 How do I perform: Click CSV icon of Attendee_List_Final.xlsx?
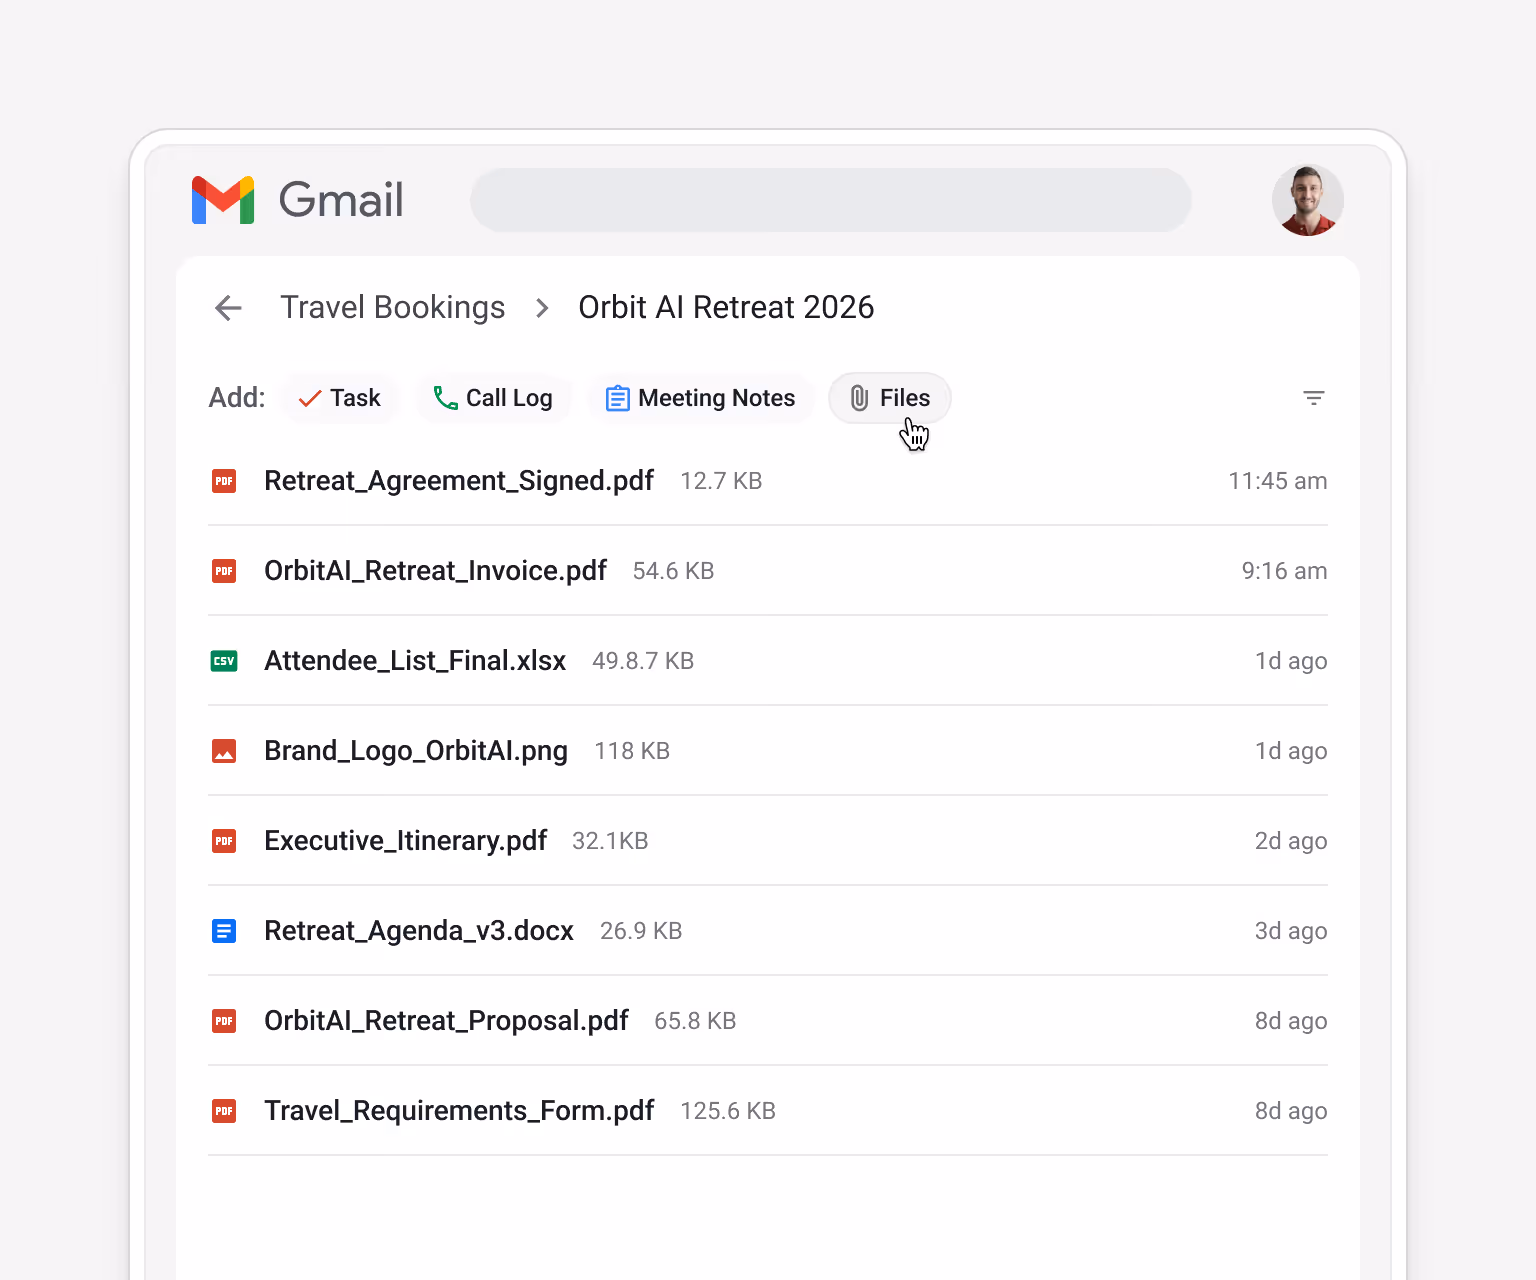point(224,661)
